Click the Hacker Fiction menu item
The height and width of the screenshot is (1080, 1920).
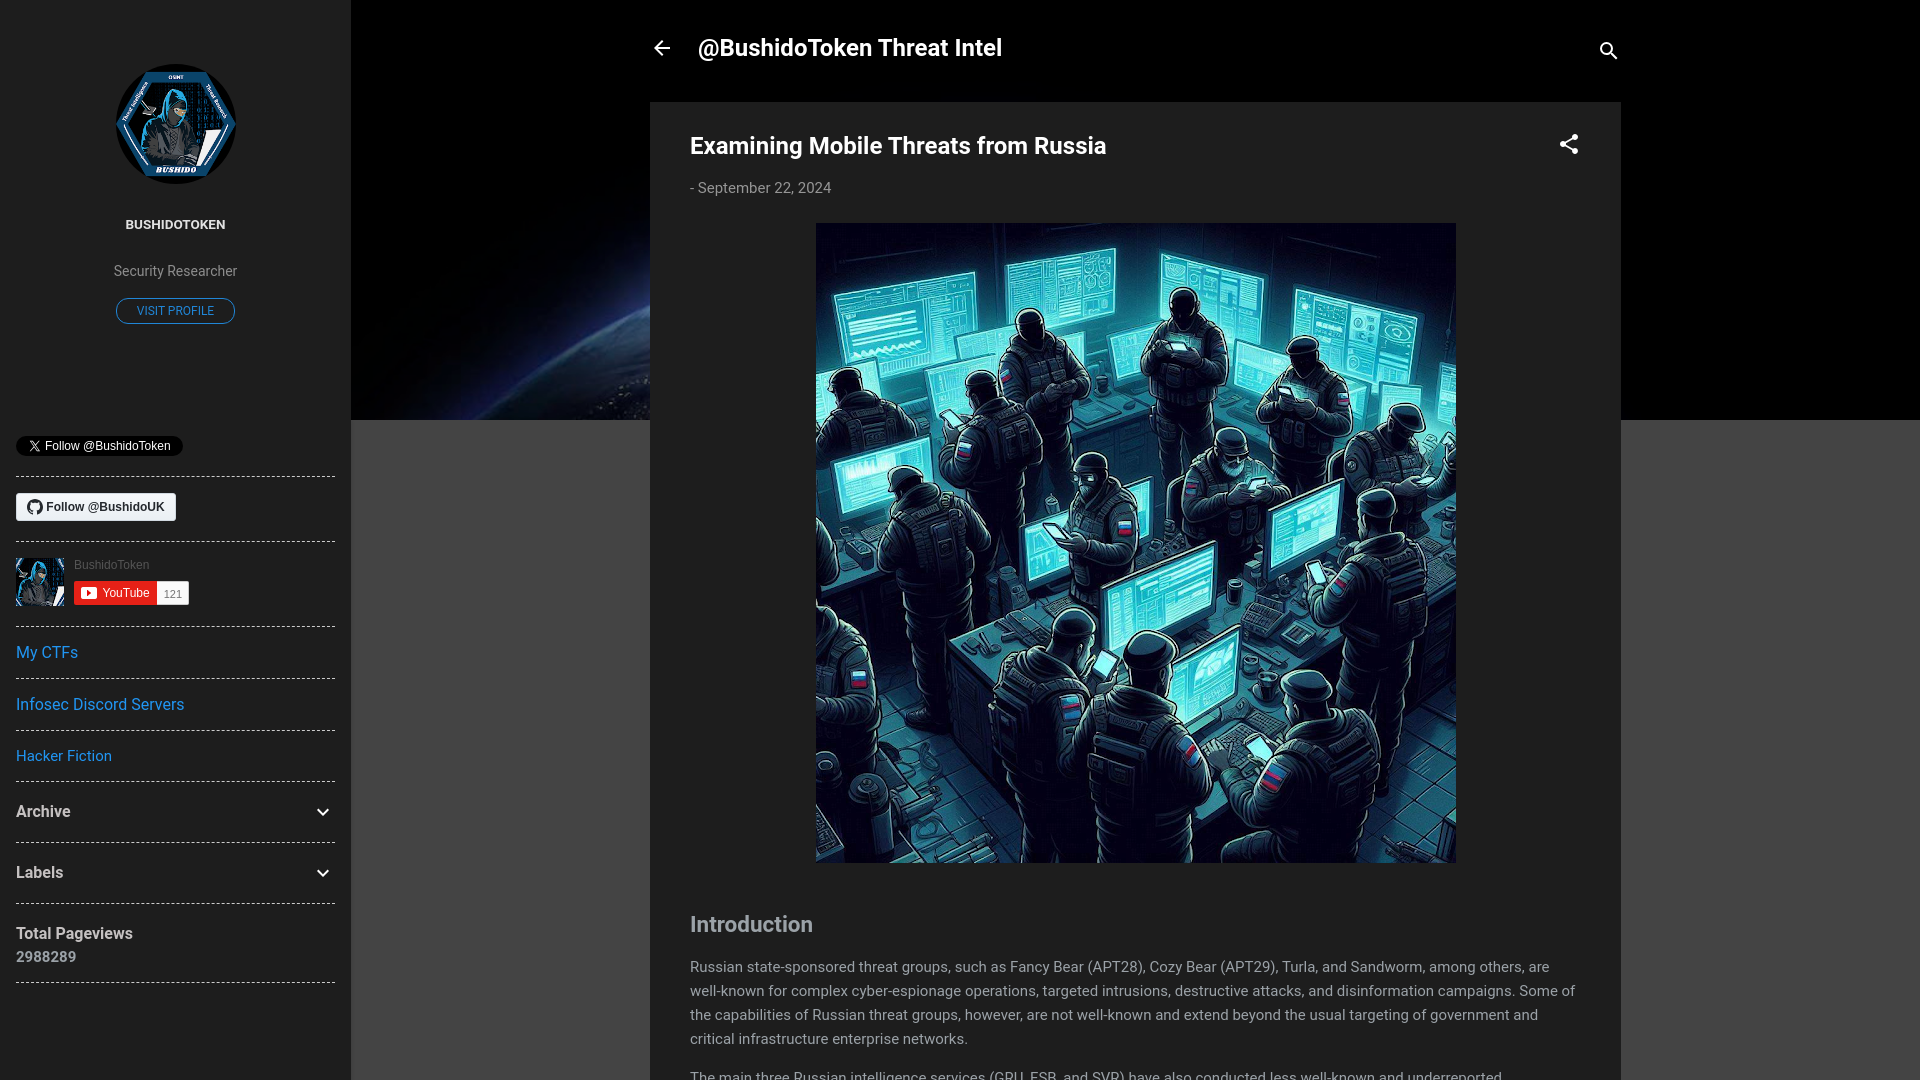click(x=63, y=756)
